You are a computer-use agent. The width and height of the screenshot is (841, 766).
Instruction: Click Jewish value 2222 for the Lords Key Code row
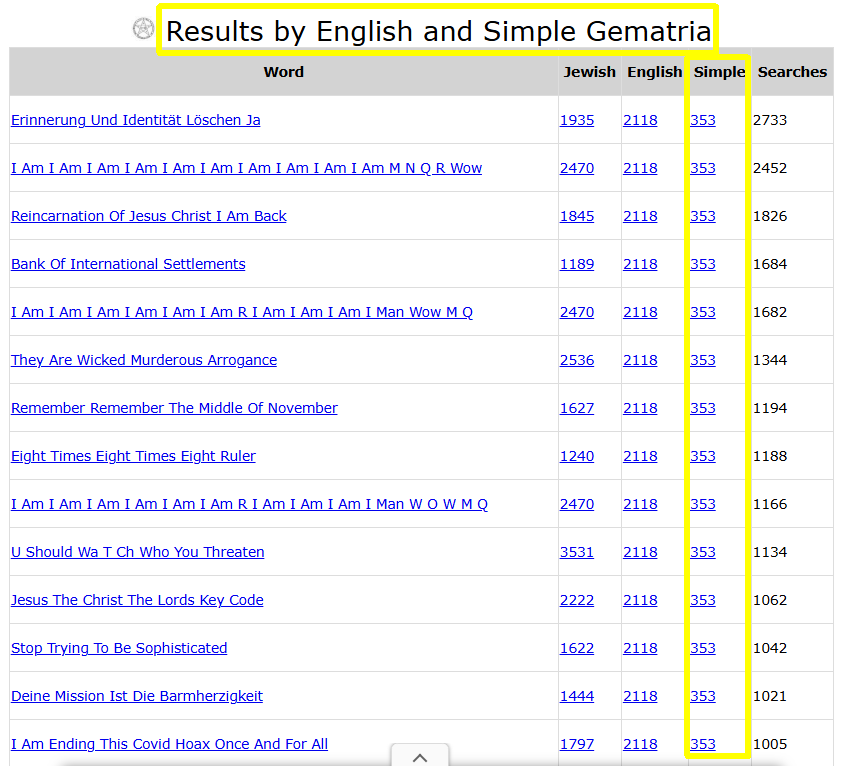(577, 600)
